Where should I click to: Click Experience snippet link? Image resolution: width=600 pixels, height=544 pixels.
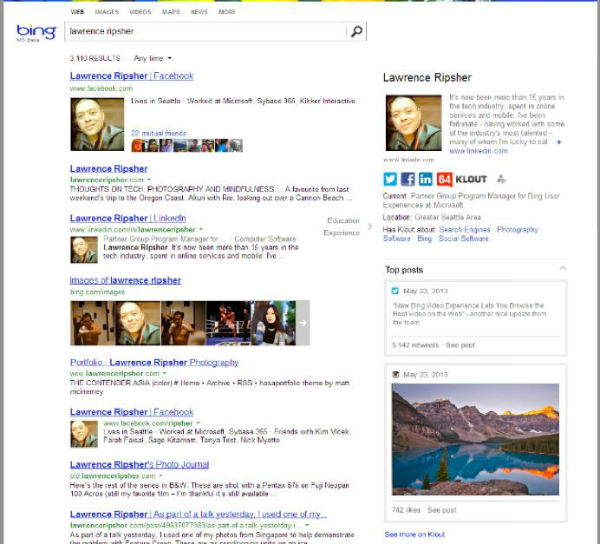click(x=341, y=233)
